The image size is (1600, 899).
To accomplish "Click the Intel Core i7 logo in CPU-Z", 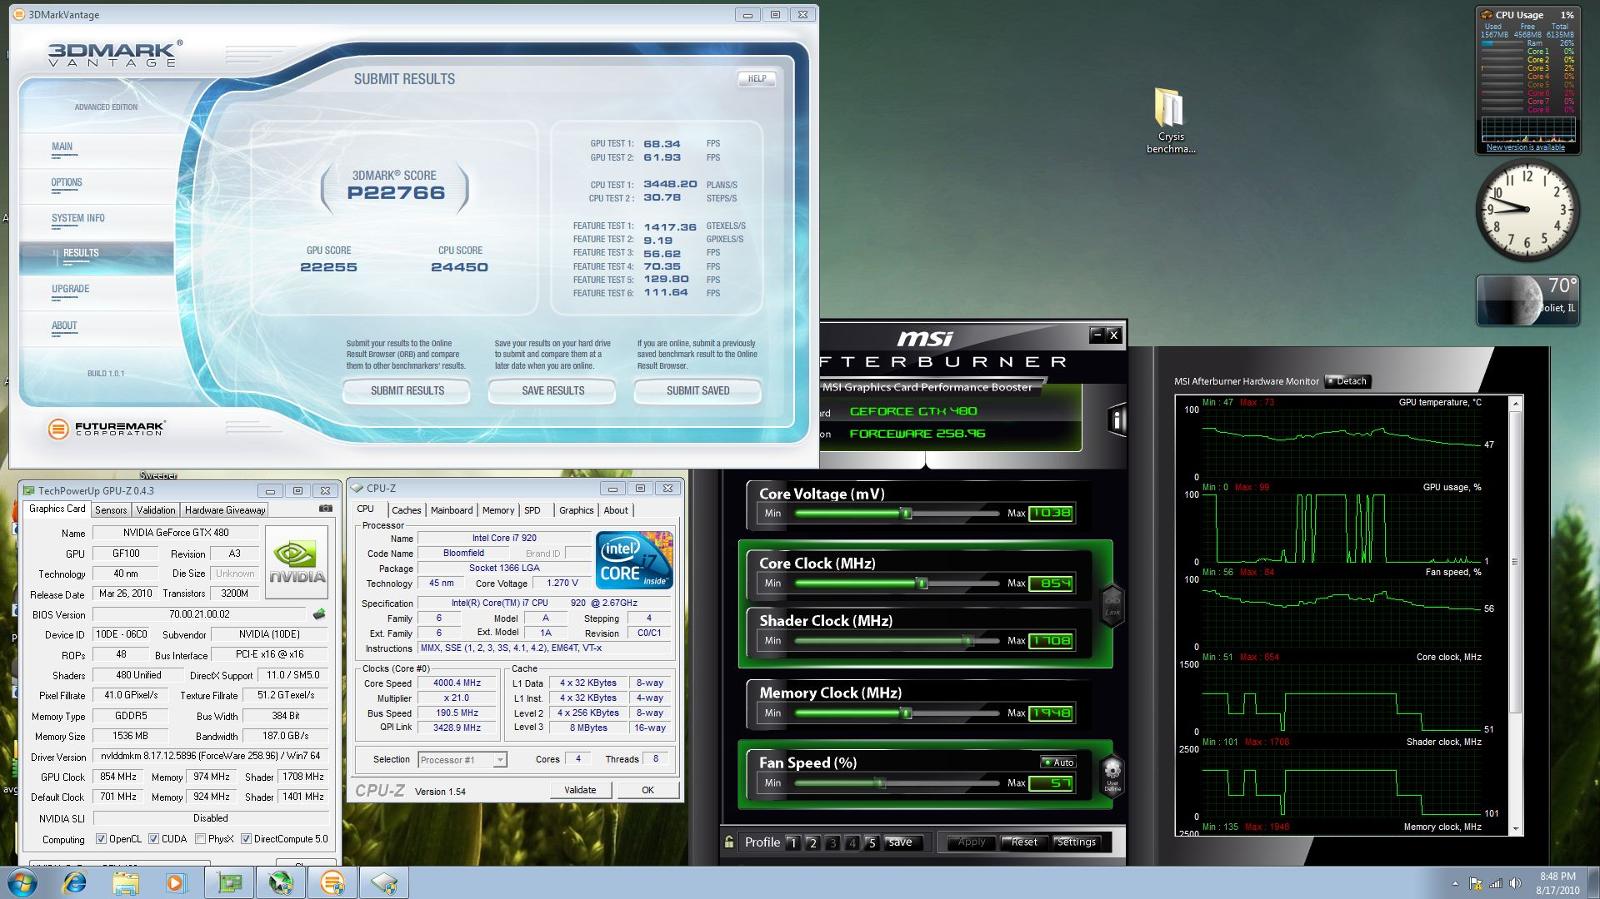I will click(634, 560).
